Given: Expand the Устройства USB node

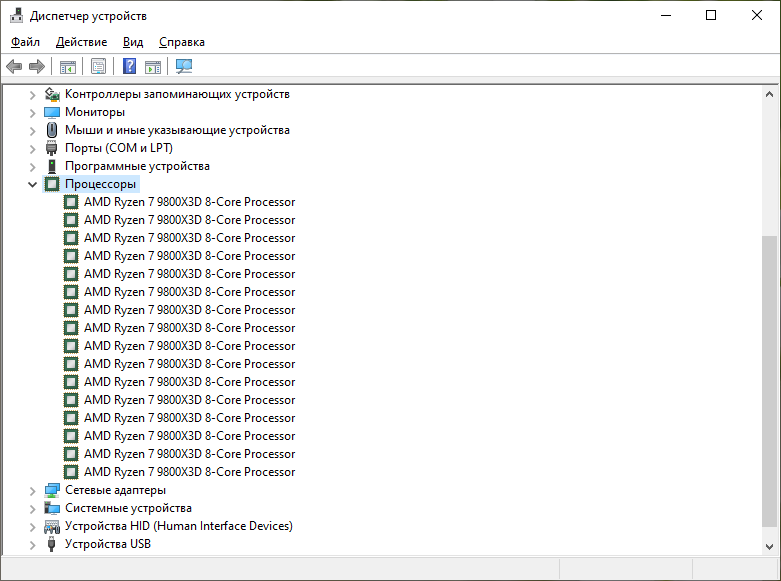Looking at the screenshot, I should (x=32, y=545).
